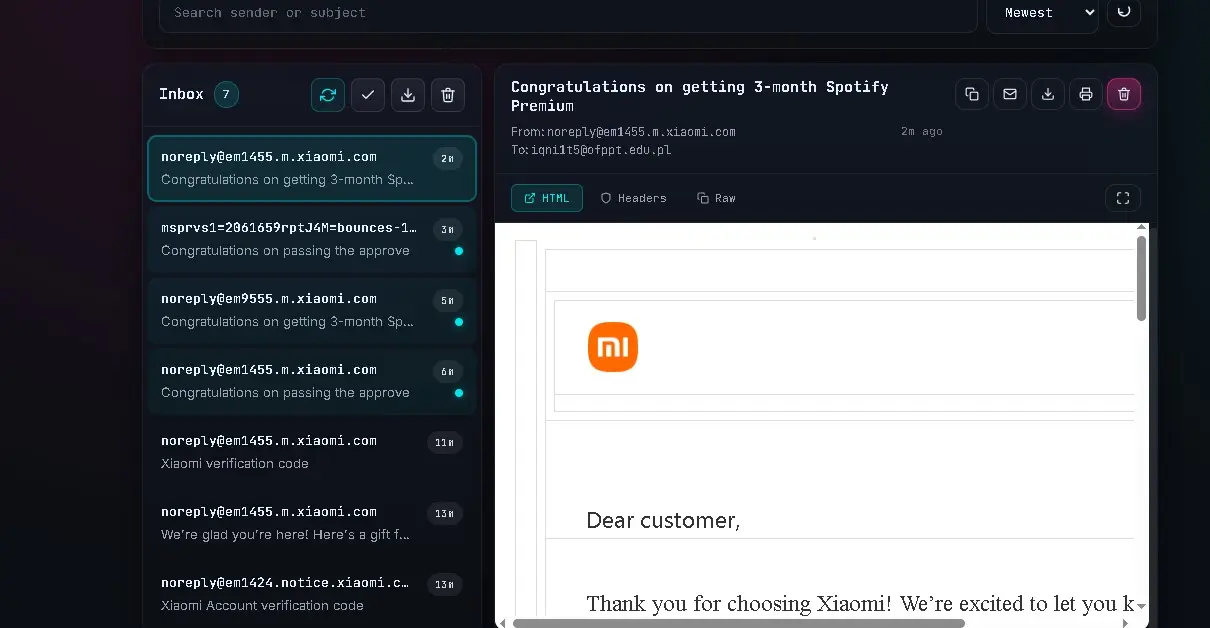Click the scroll right arrow in email view
The height and width of the screenshot is (628, 1210).
[x=1125, y=623]
